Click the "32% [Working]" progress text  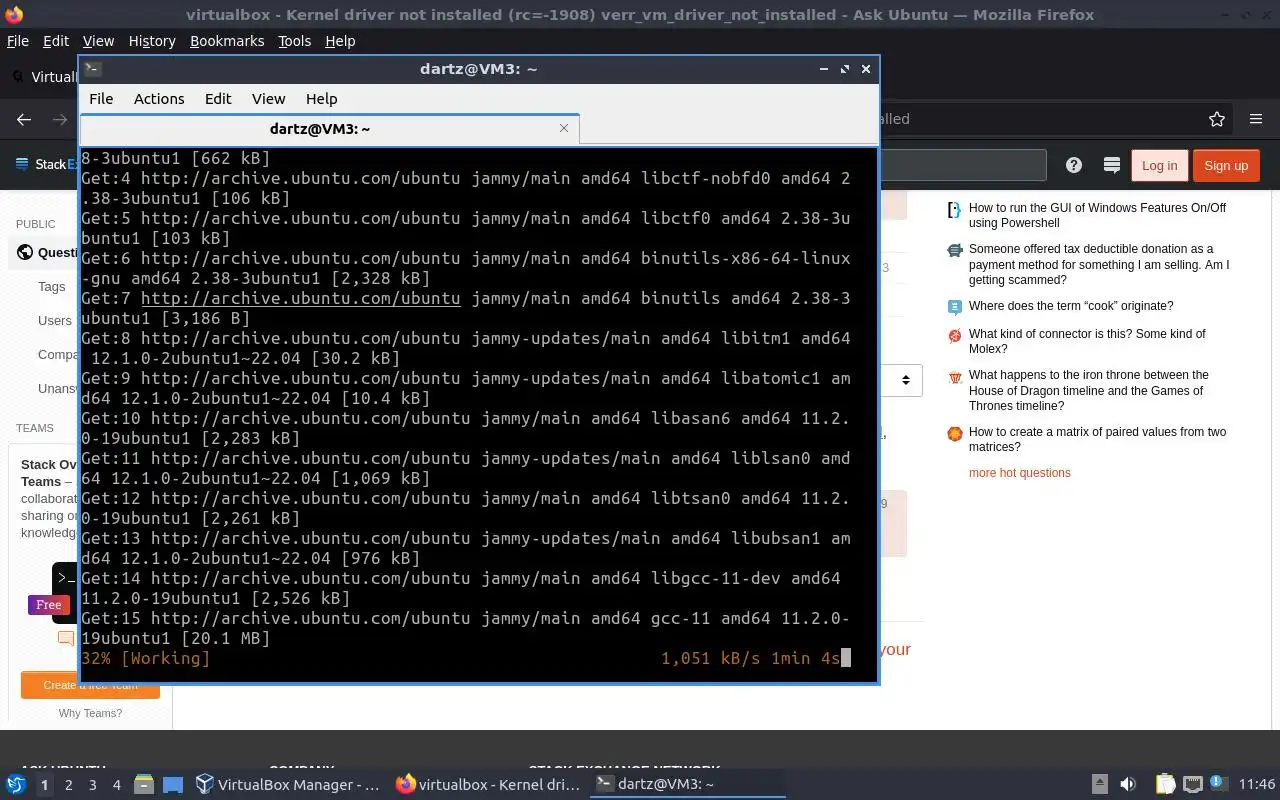(x=146, y=658)
